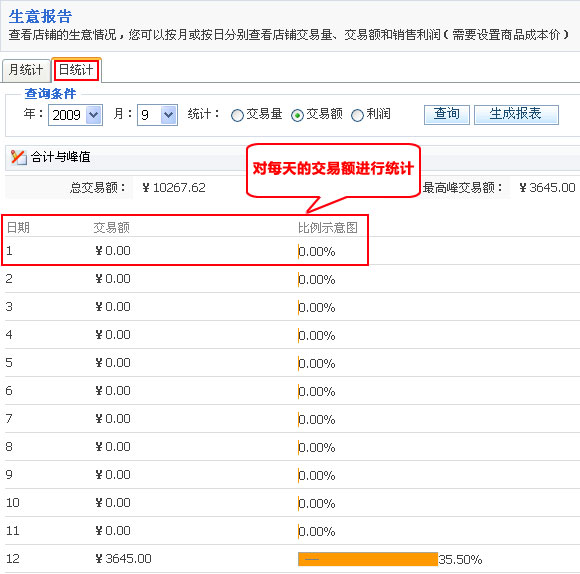The image size is (580, 574).
Task: Click the 35.50% percentage text
Action: tap(460, 560)
